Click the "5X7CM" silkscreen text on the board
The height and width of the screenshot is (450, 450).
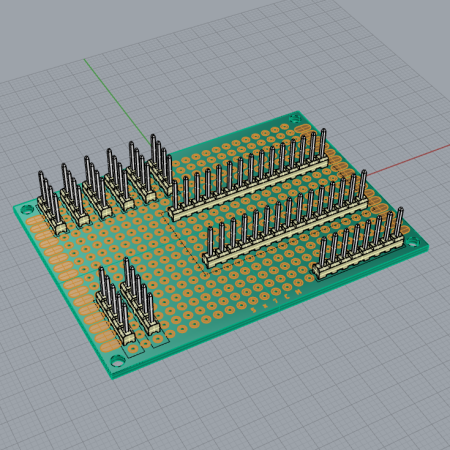(x=276, y=301)
